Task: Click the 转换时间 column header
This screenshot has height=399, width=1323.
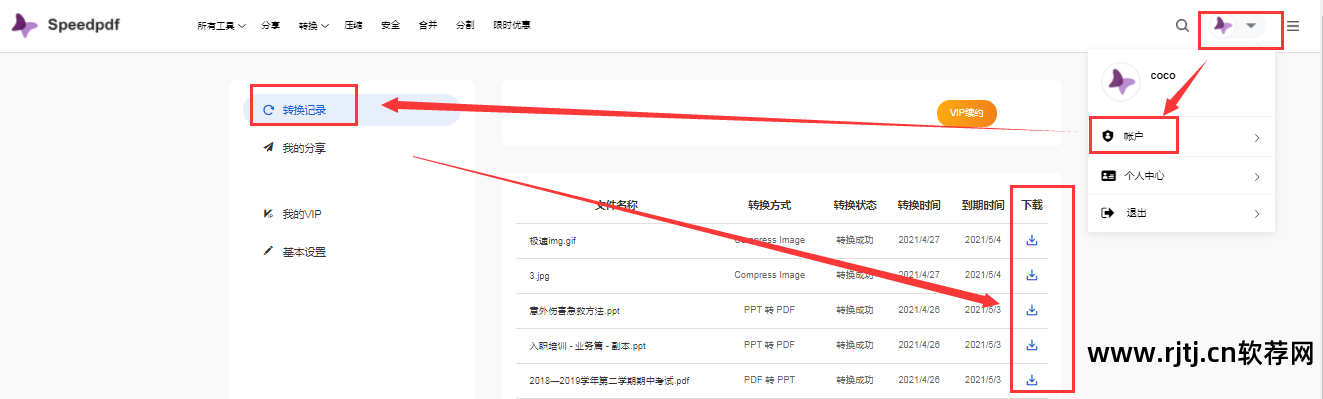Action: point(919,205)
